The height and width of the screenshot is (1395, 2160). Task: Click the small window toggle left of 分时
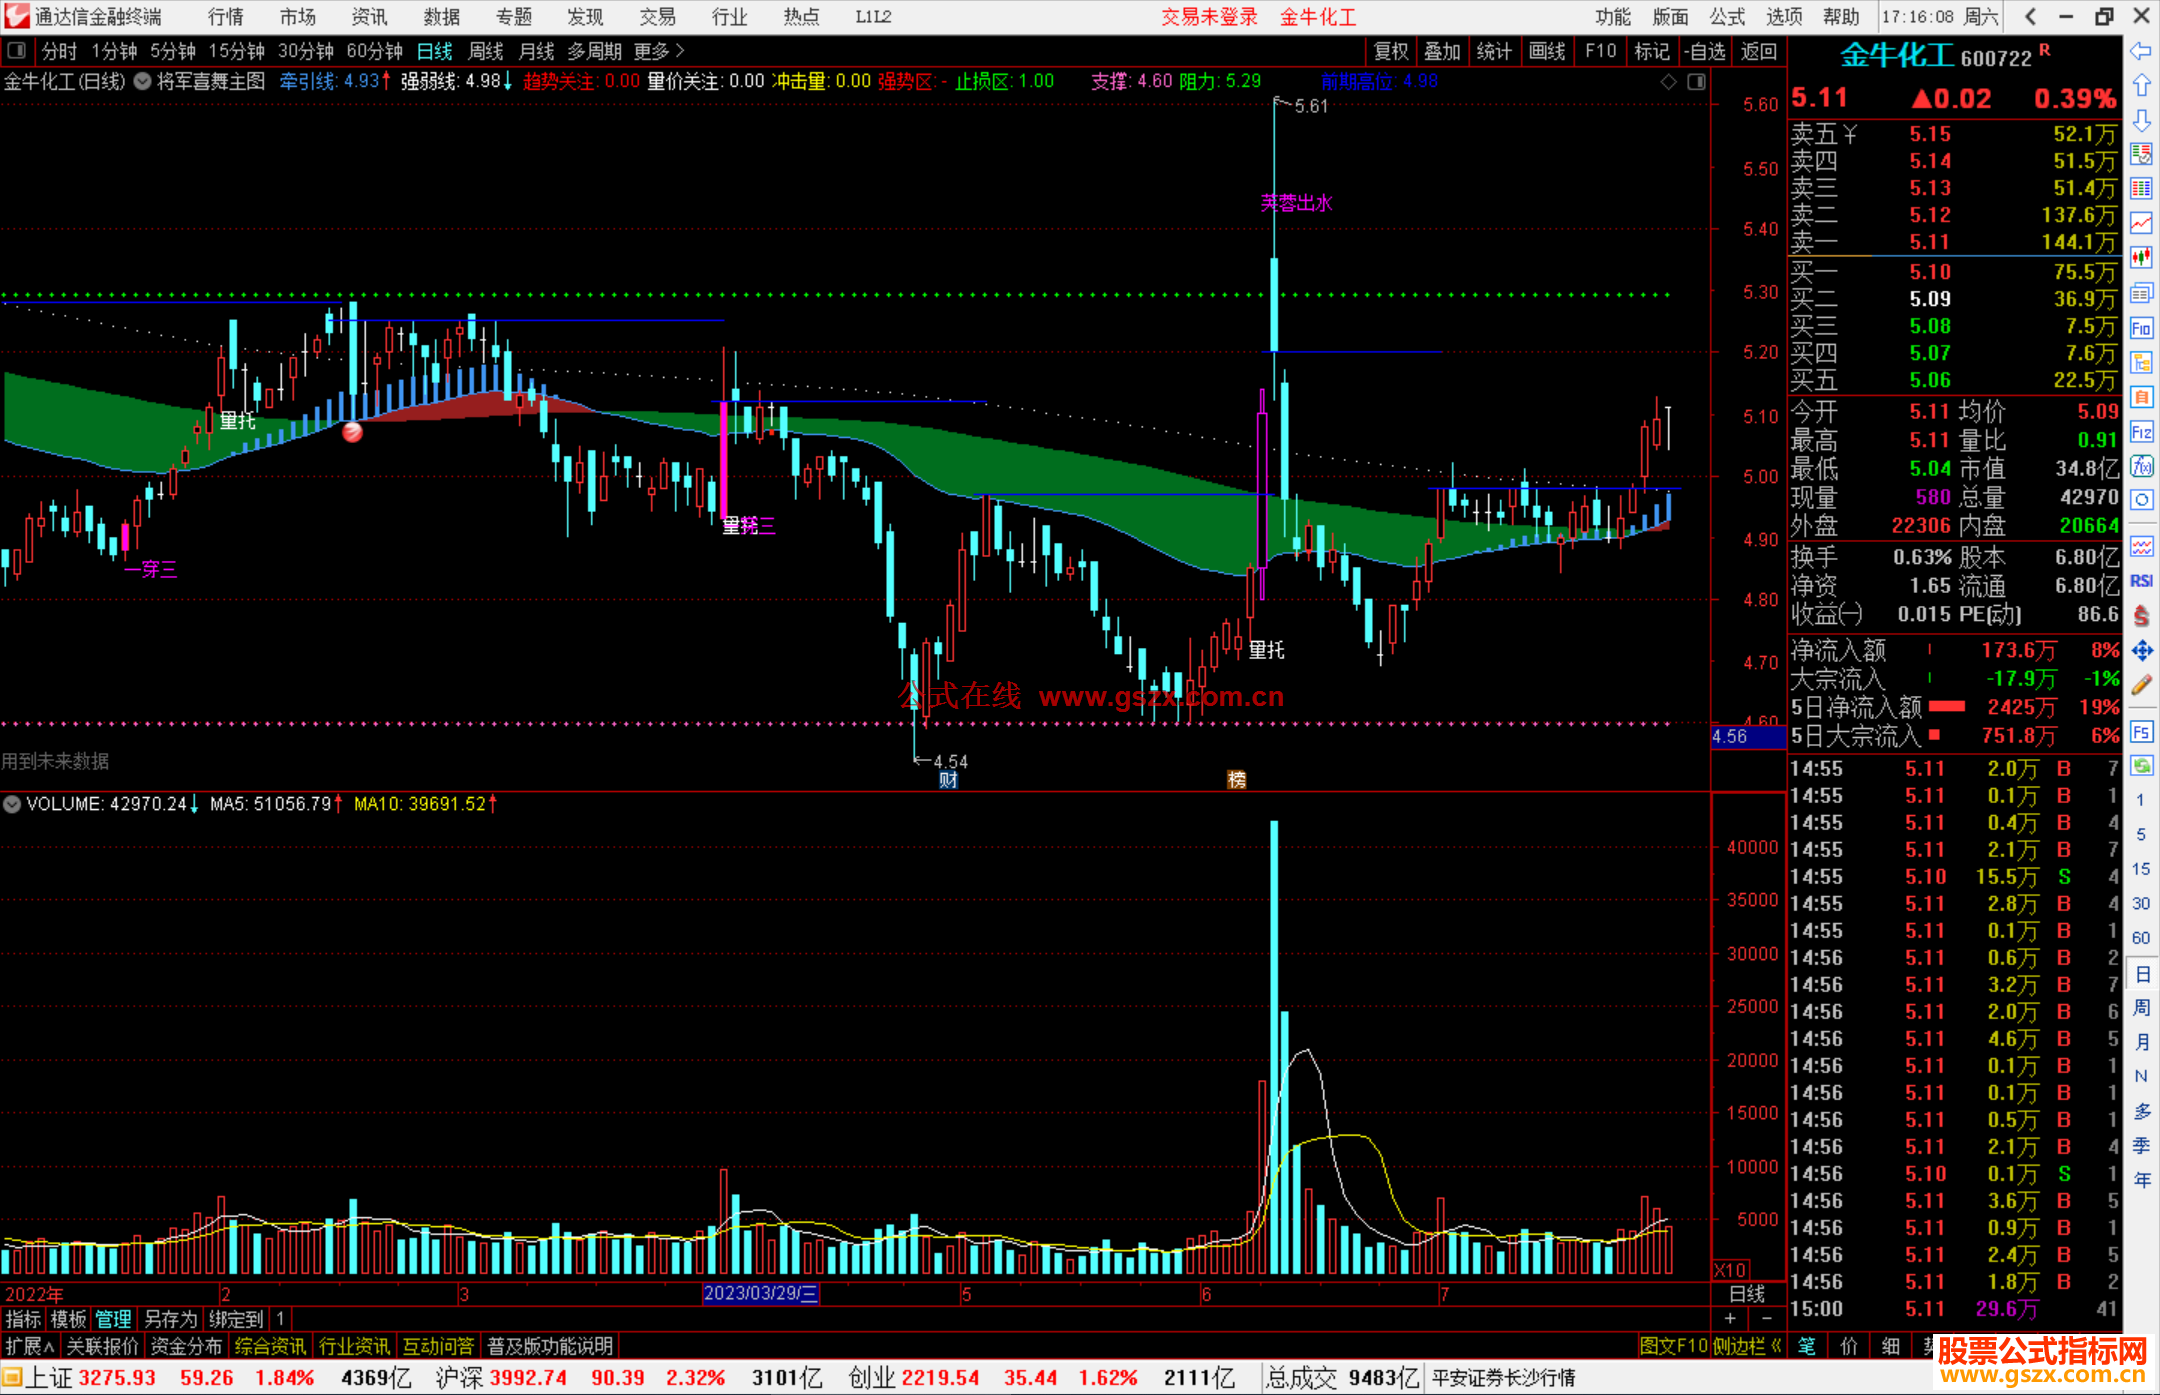click(16, 51)
